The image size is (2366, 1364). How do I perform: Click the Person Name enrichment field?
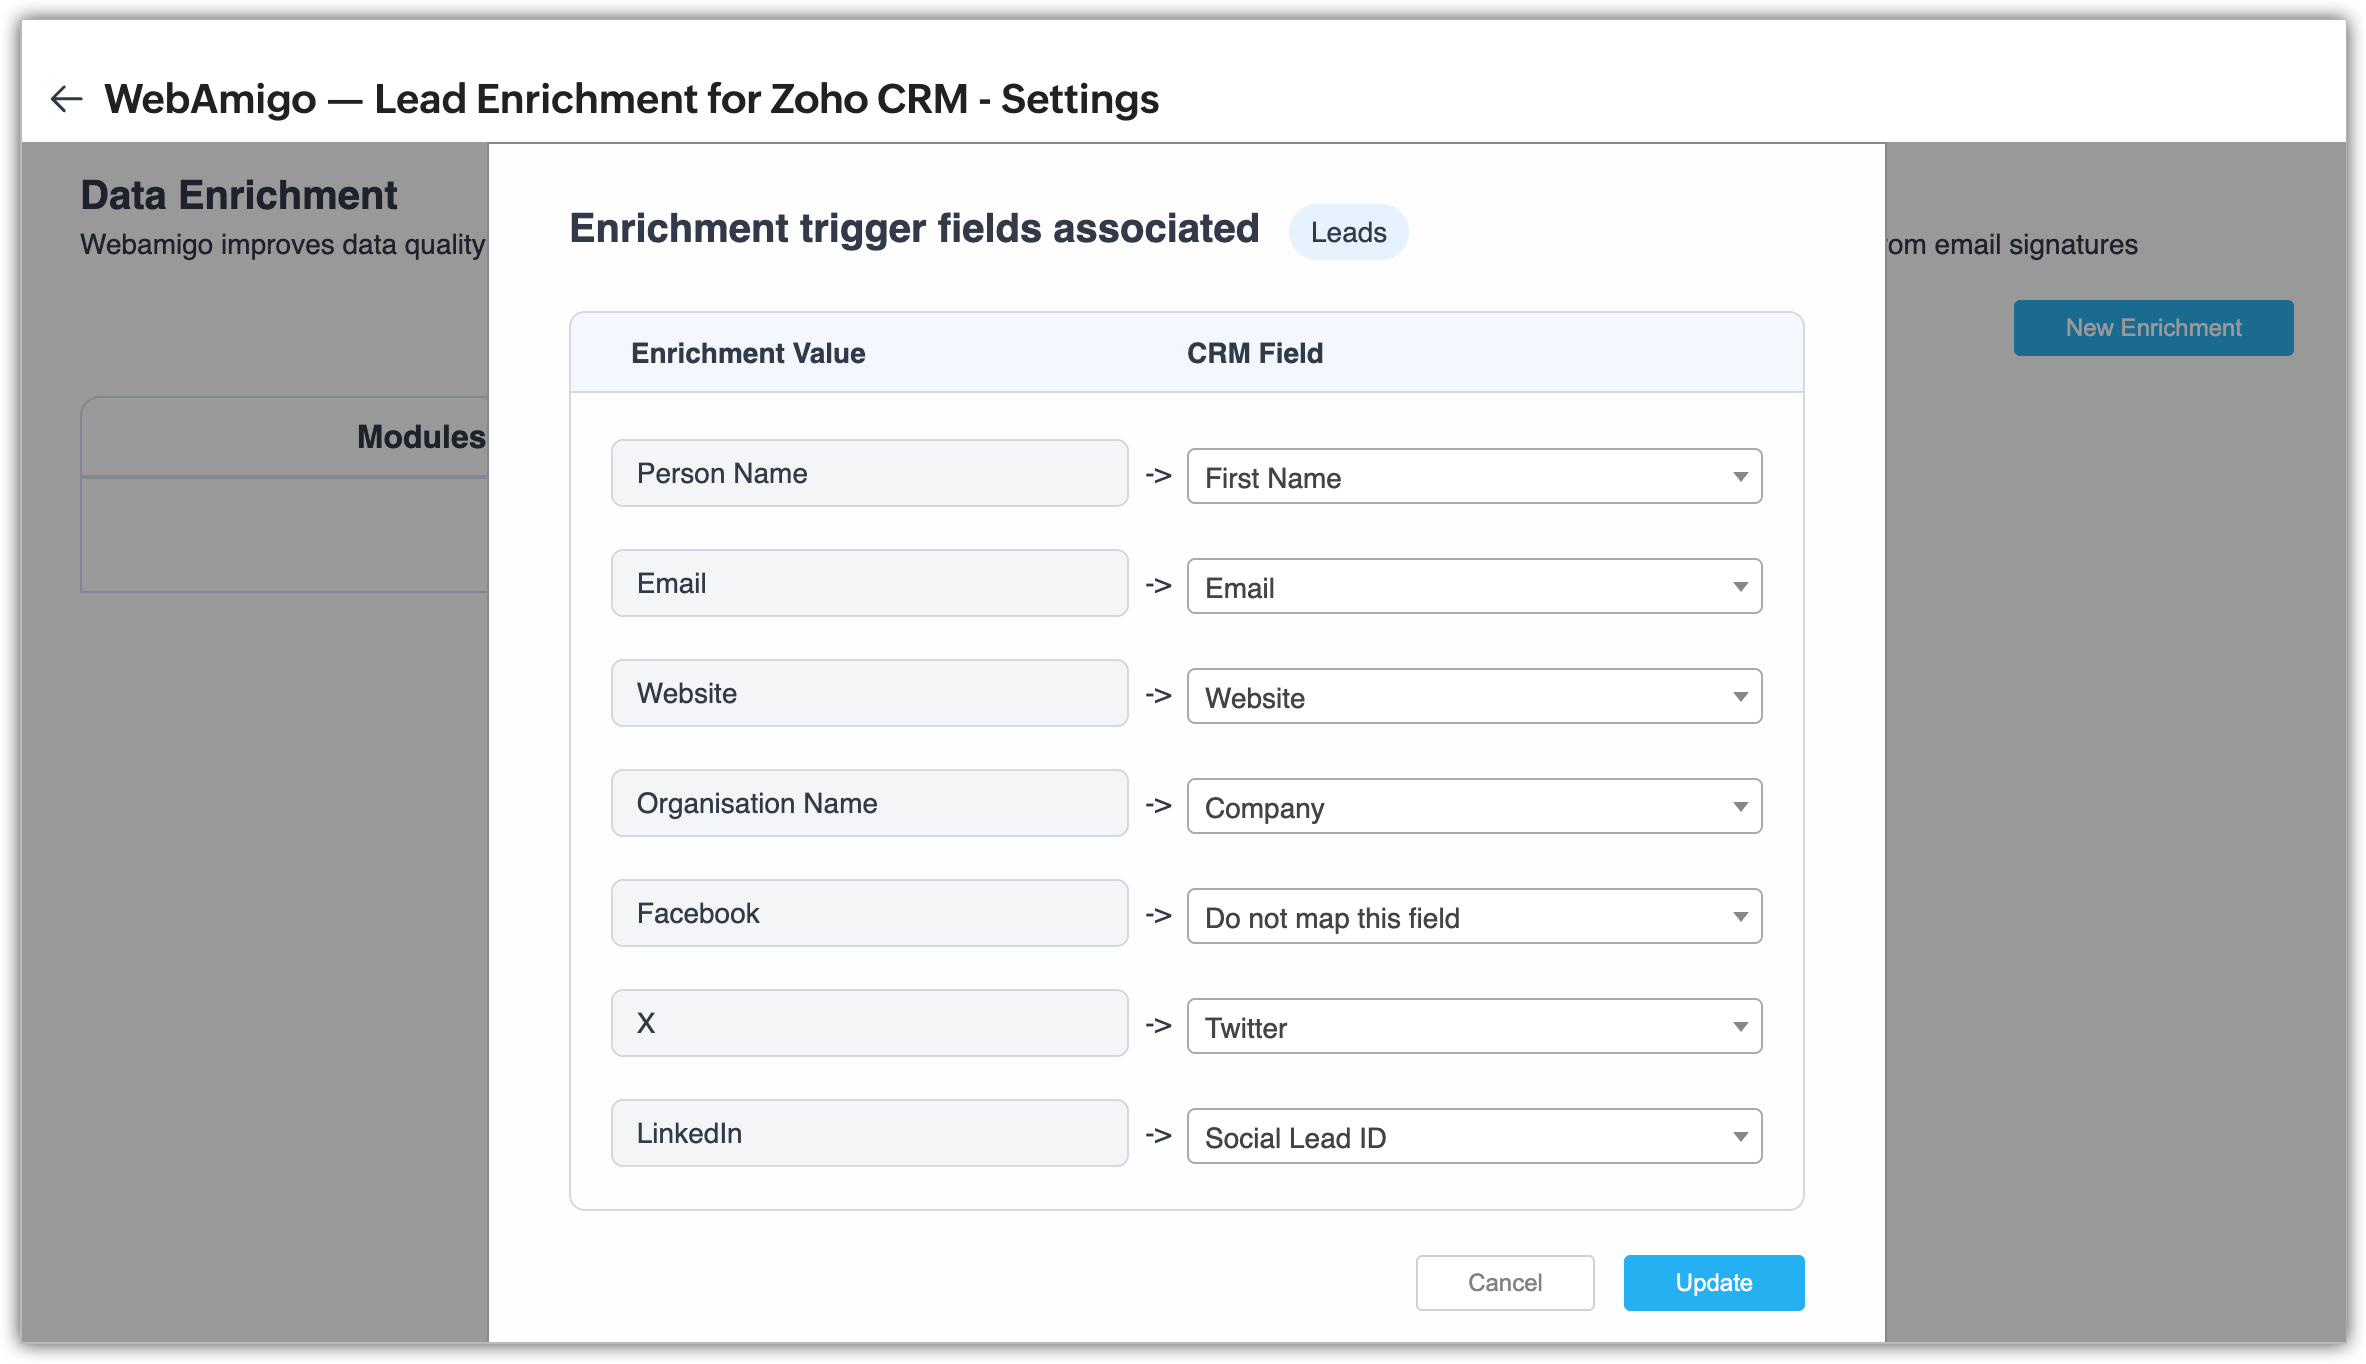[869, 474]
